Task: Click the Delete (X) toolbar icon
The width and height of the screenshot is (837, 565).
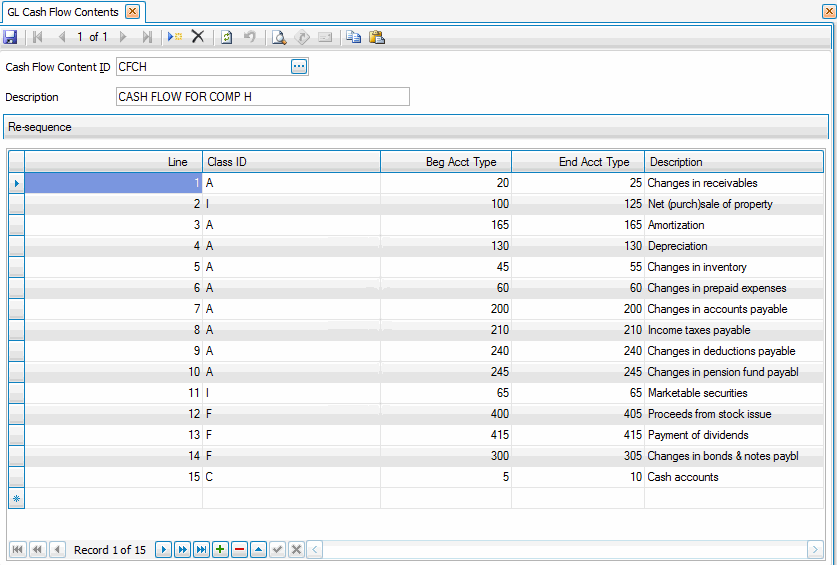Action: pos(197,37)
